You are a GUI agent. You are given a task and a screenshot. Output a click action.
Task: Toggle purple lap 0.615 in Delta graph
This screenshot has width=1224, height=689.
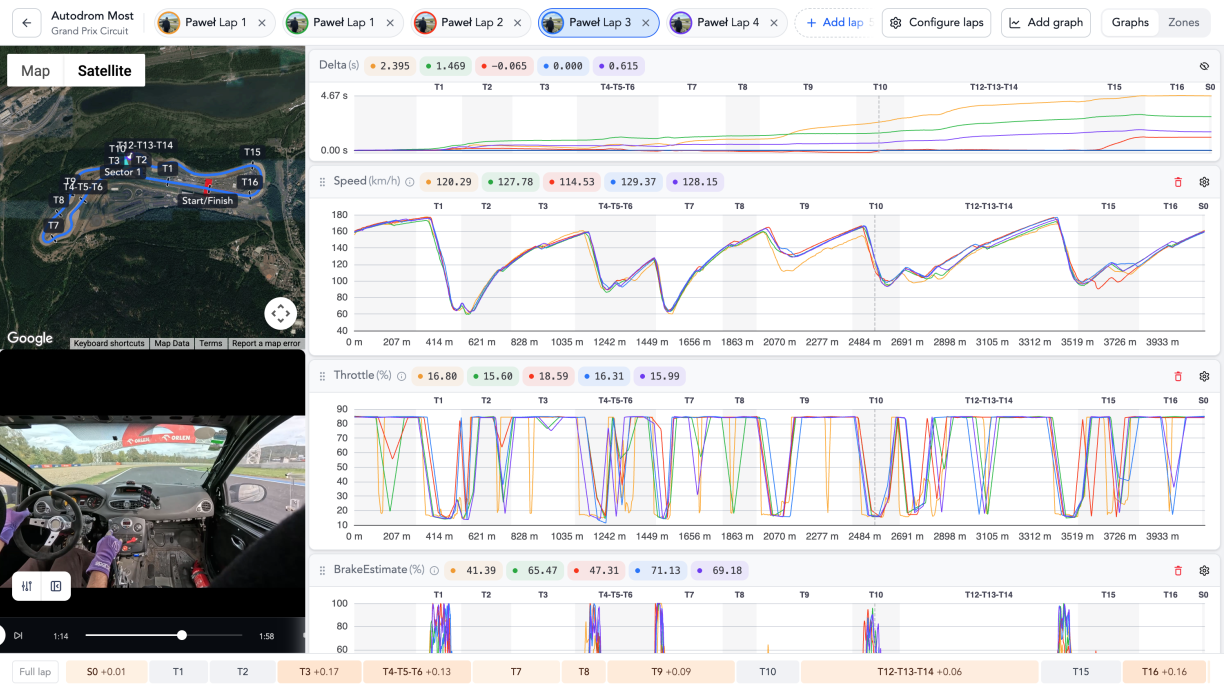[619, 66]
